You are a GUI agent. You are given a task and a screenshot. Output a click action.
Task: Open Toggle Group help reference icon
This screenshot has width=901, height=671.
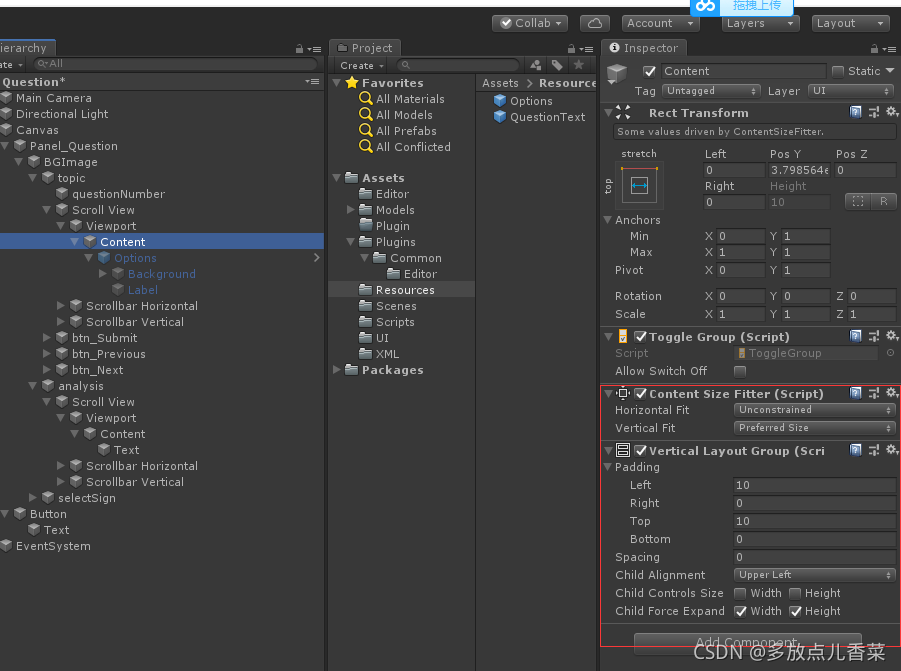click(x=856, y=336)
